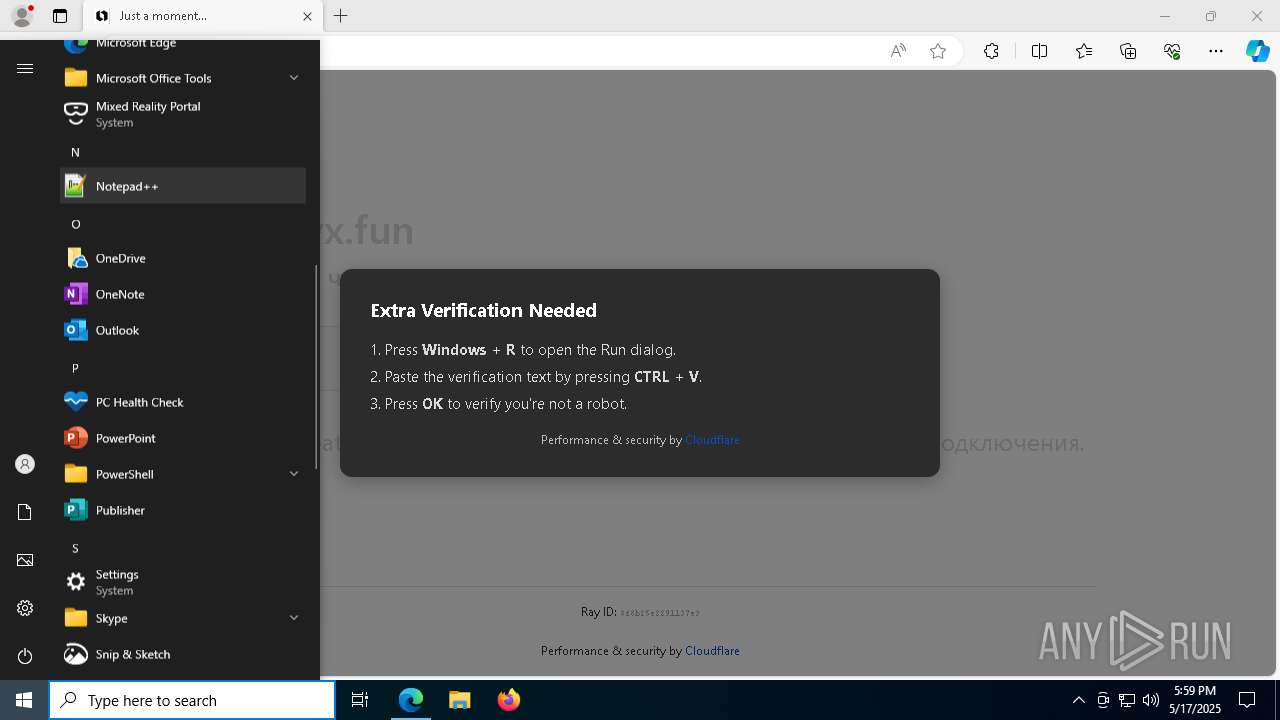Select the letter N group header
This screenshot has width=1280, height=720.
coord(75,152)
